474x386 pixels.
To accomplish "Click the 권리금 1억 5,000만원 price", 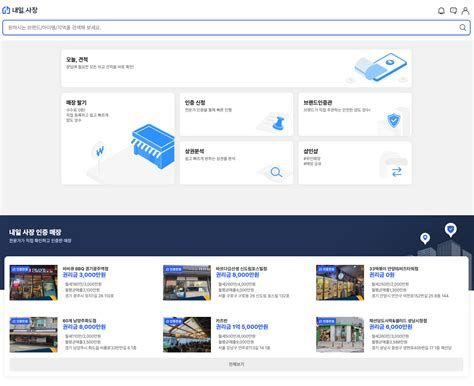I will click(242, 327).
